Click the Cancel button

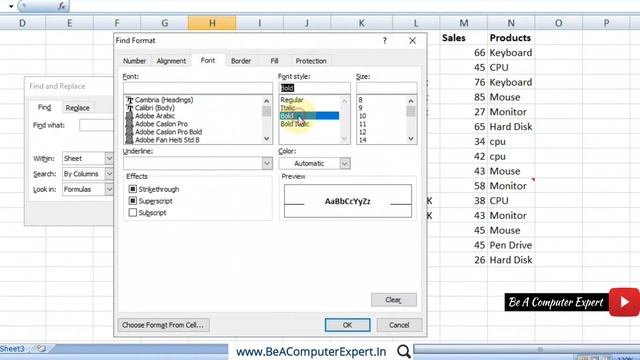click(x=399, y=325)
